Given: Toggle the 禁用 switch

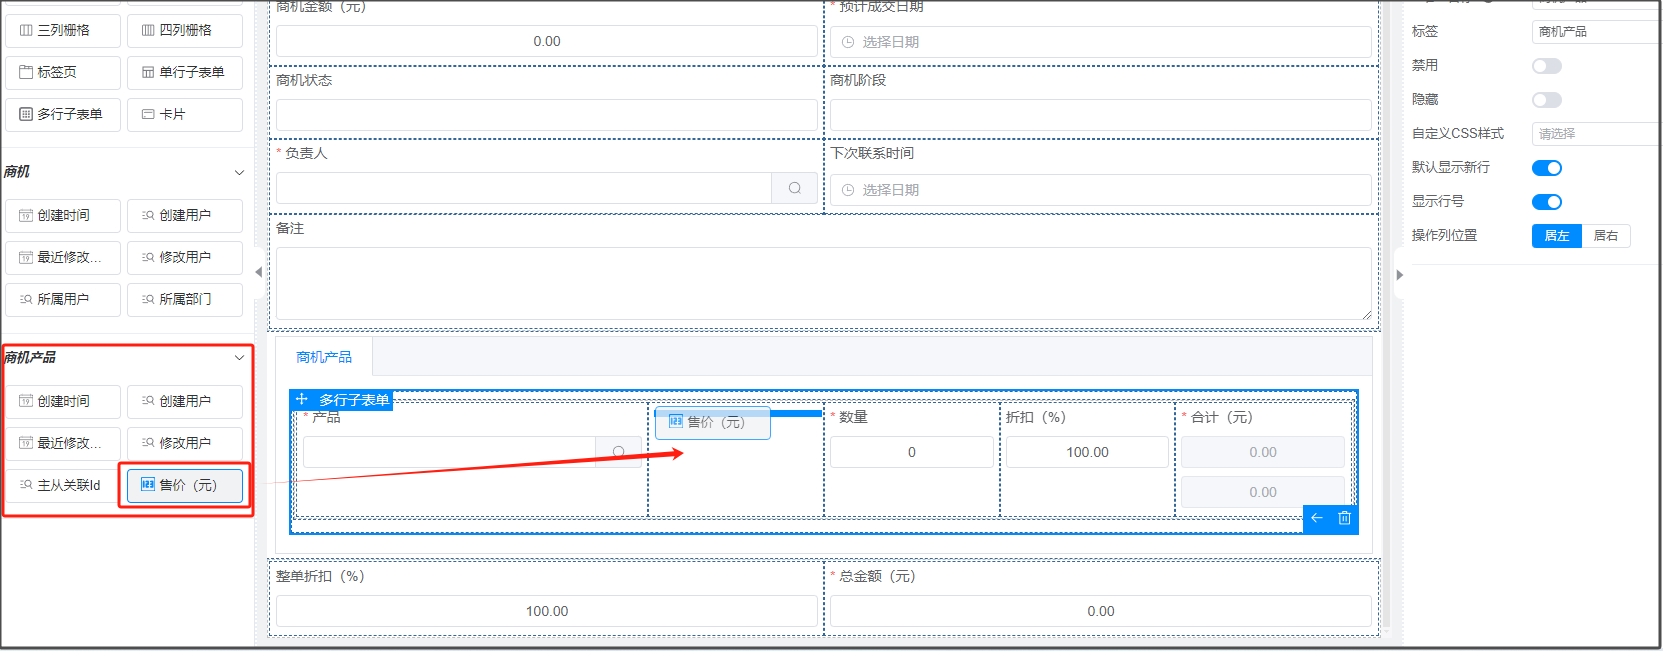Looking at the screenshot, I should 1546,66.
